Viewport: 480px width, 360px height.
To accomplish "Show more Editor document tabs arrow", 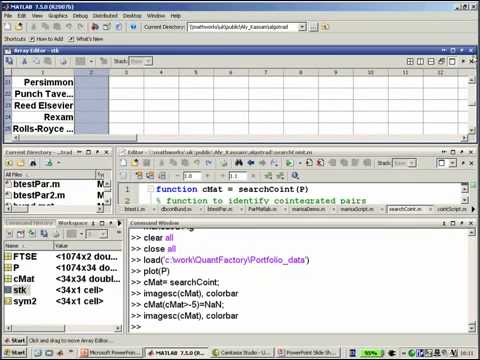I will click(473, 209).
